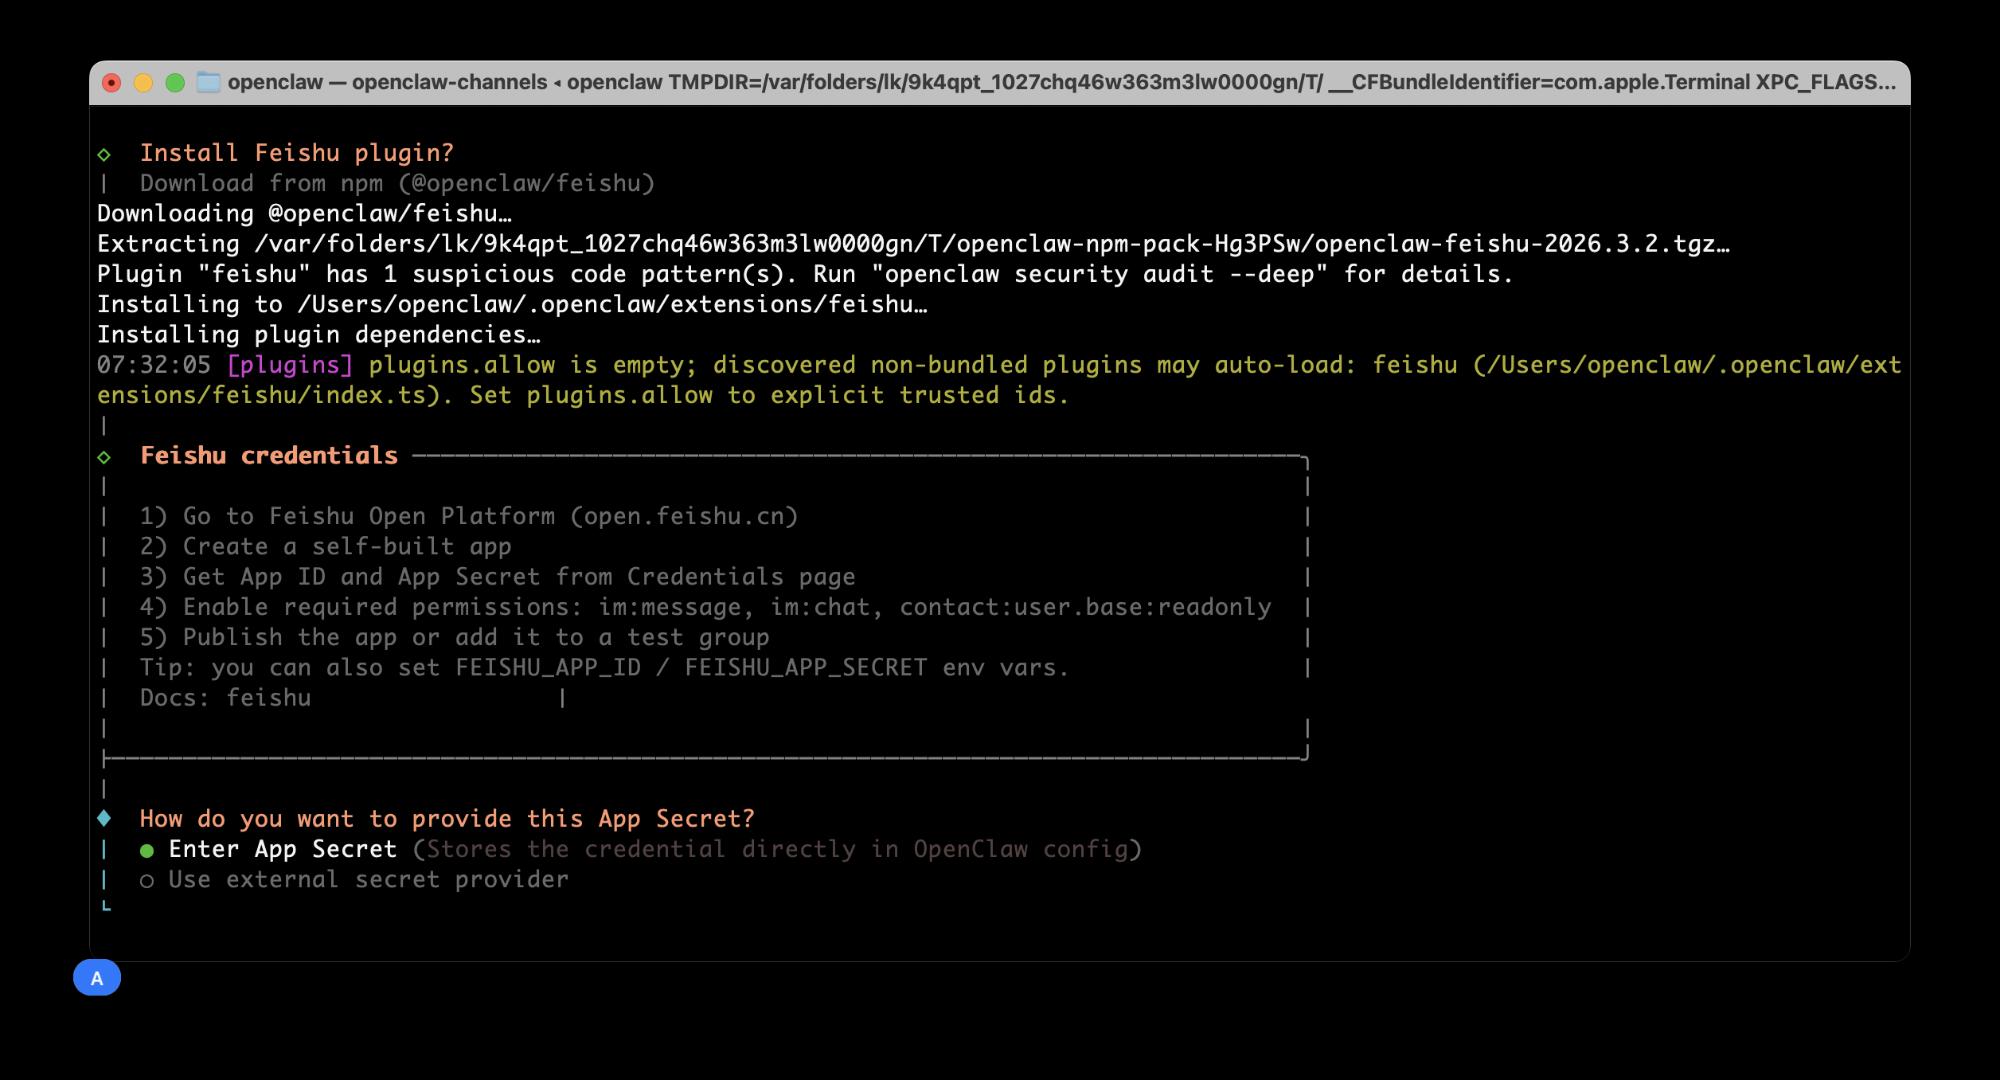Select the Enter App Secret option

pos(282,849)
